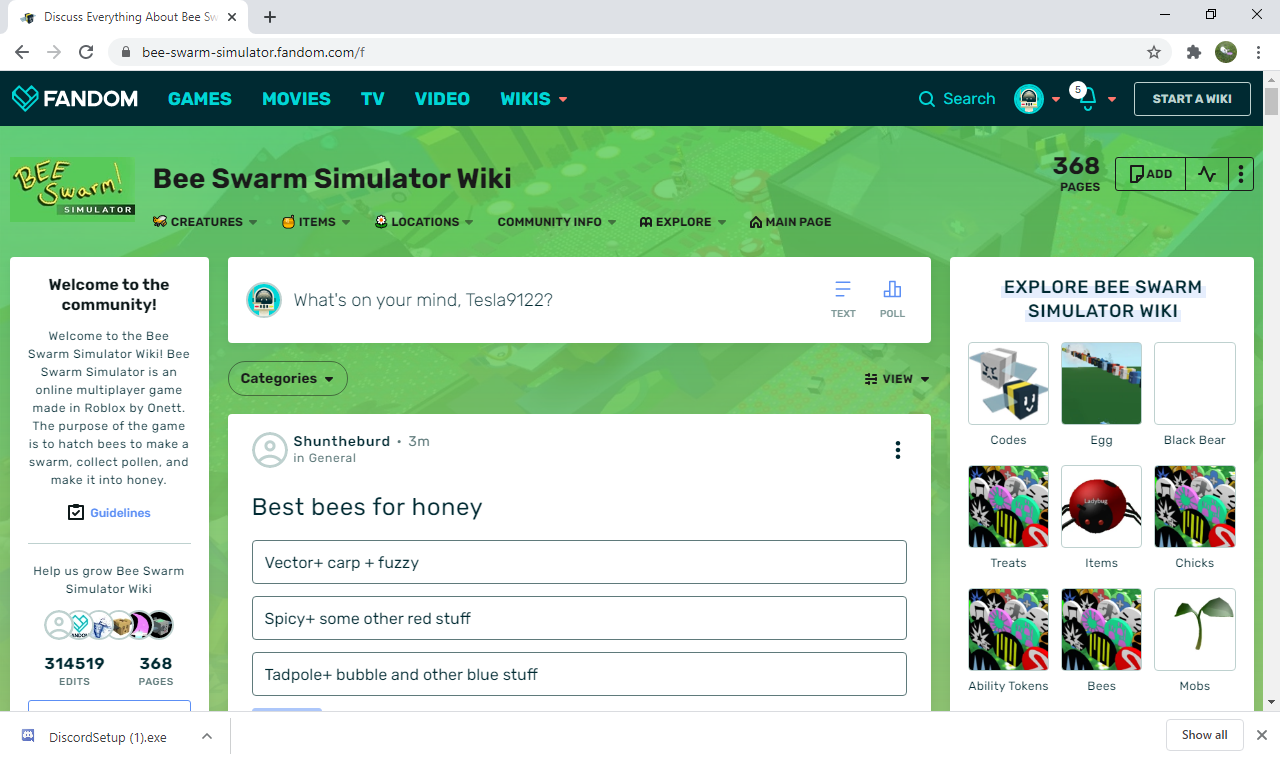Open the Codes thumbnail
Screen dimensions: 1280x760
click(1008, 383)
